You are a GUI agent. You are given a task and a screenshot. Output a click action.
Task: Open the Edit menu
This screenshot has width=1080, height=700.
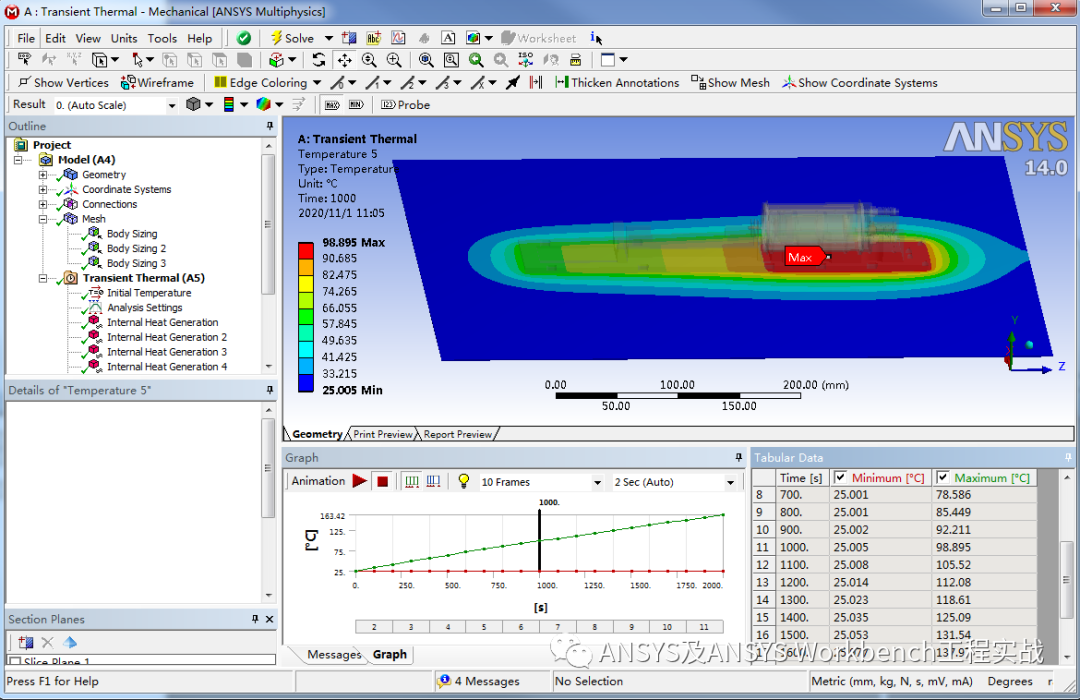[x=55, y=39]
